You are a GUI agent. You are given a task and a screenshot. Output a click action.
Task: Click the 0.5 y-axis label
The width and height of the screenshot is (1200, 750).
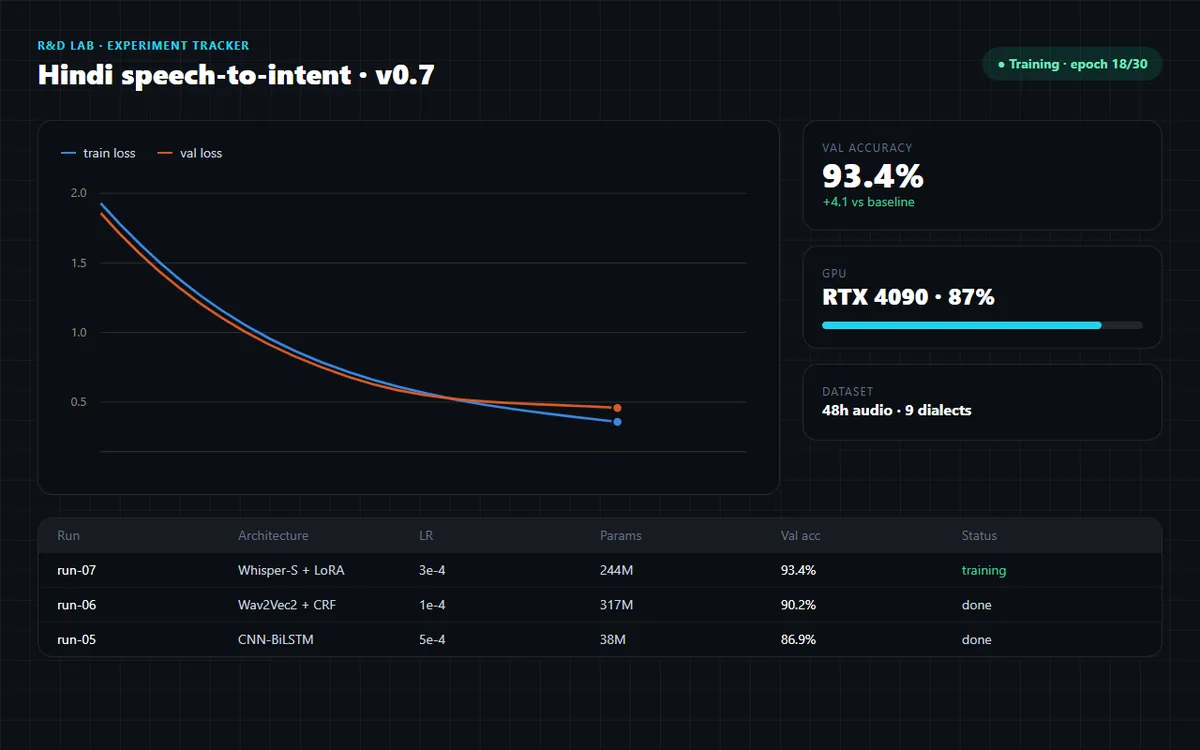tap(78, 403)
